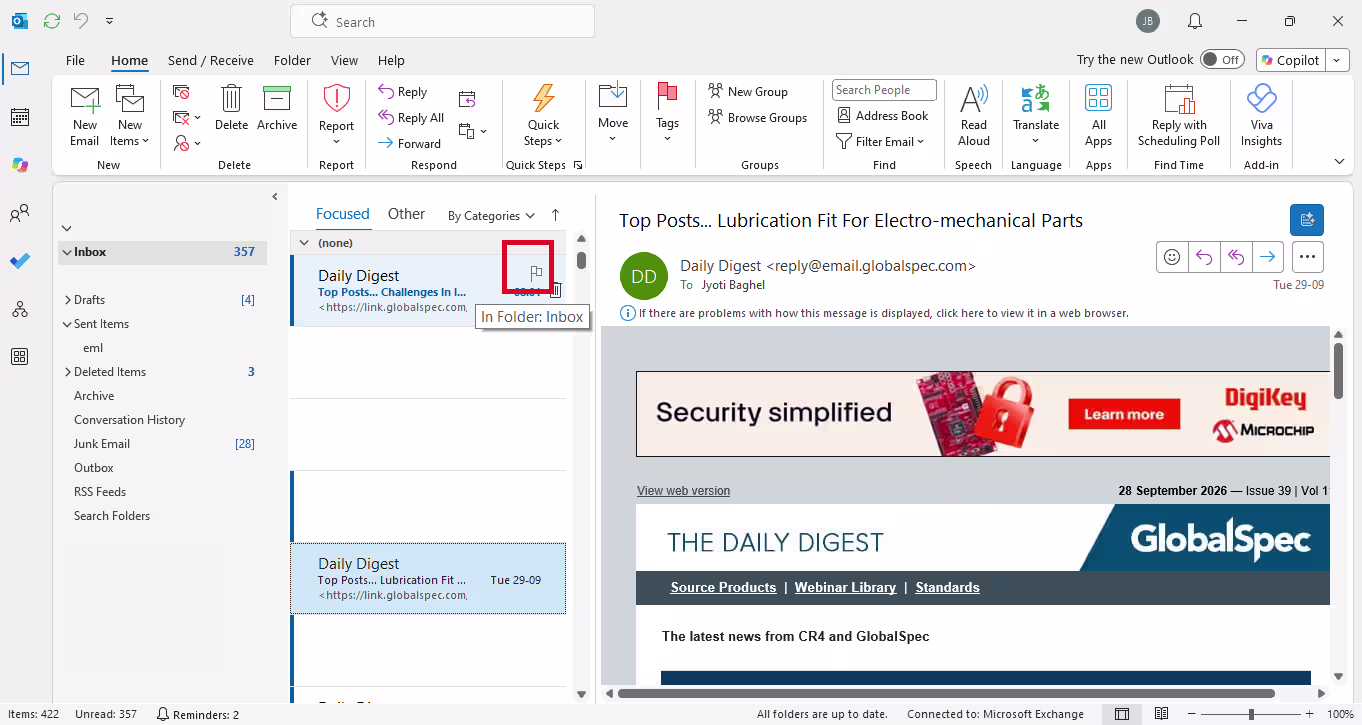
Task: Open the View ribbon tab
Action: [x=344, y=60]
